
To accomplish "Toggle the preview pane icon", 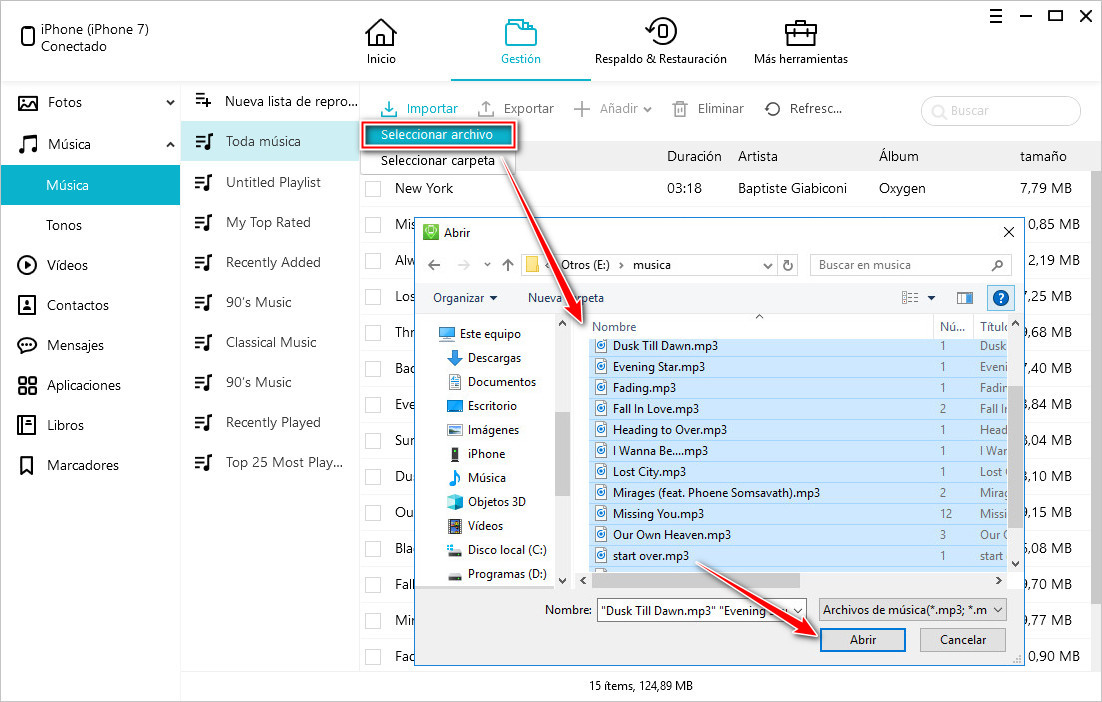I will (x=964, y=298).
